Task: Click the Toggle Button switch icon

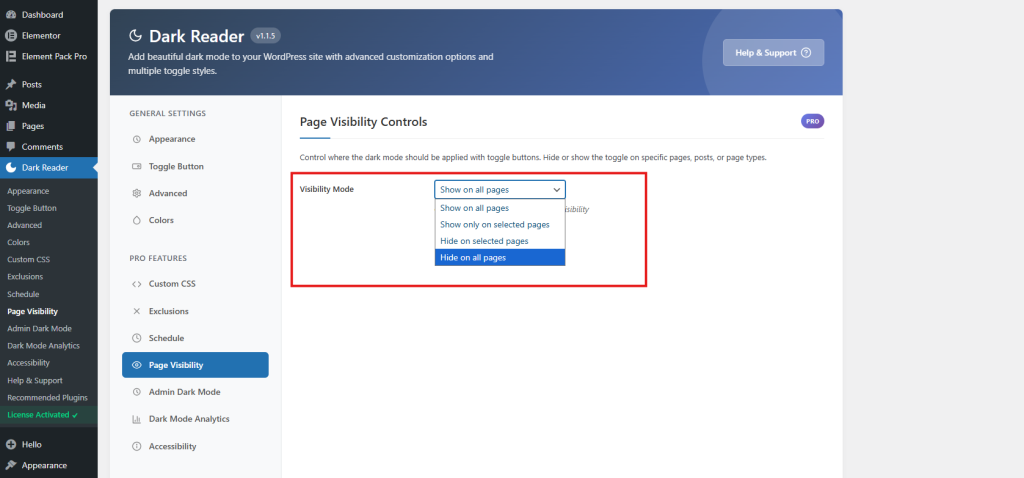Action: [x=136, y=167]
